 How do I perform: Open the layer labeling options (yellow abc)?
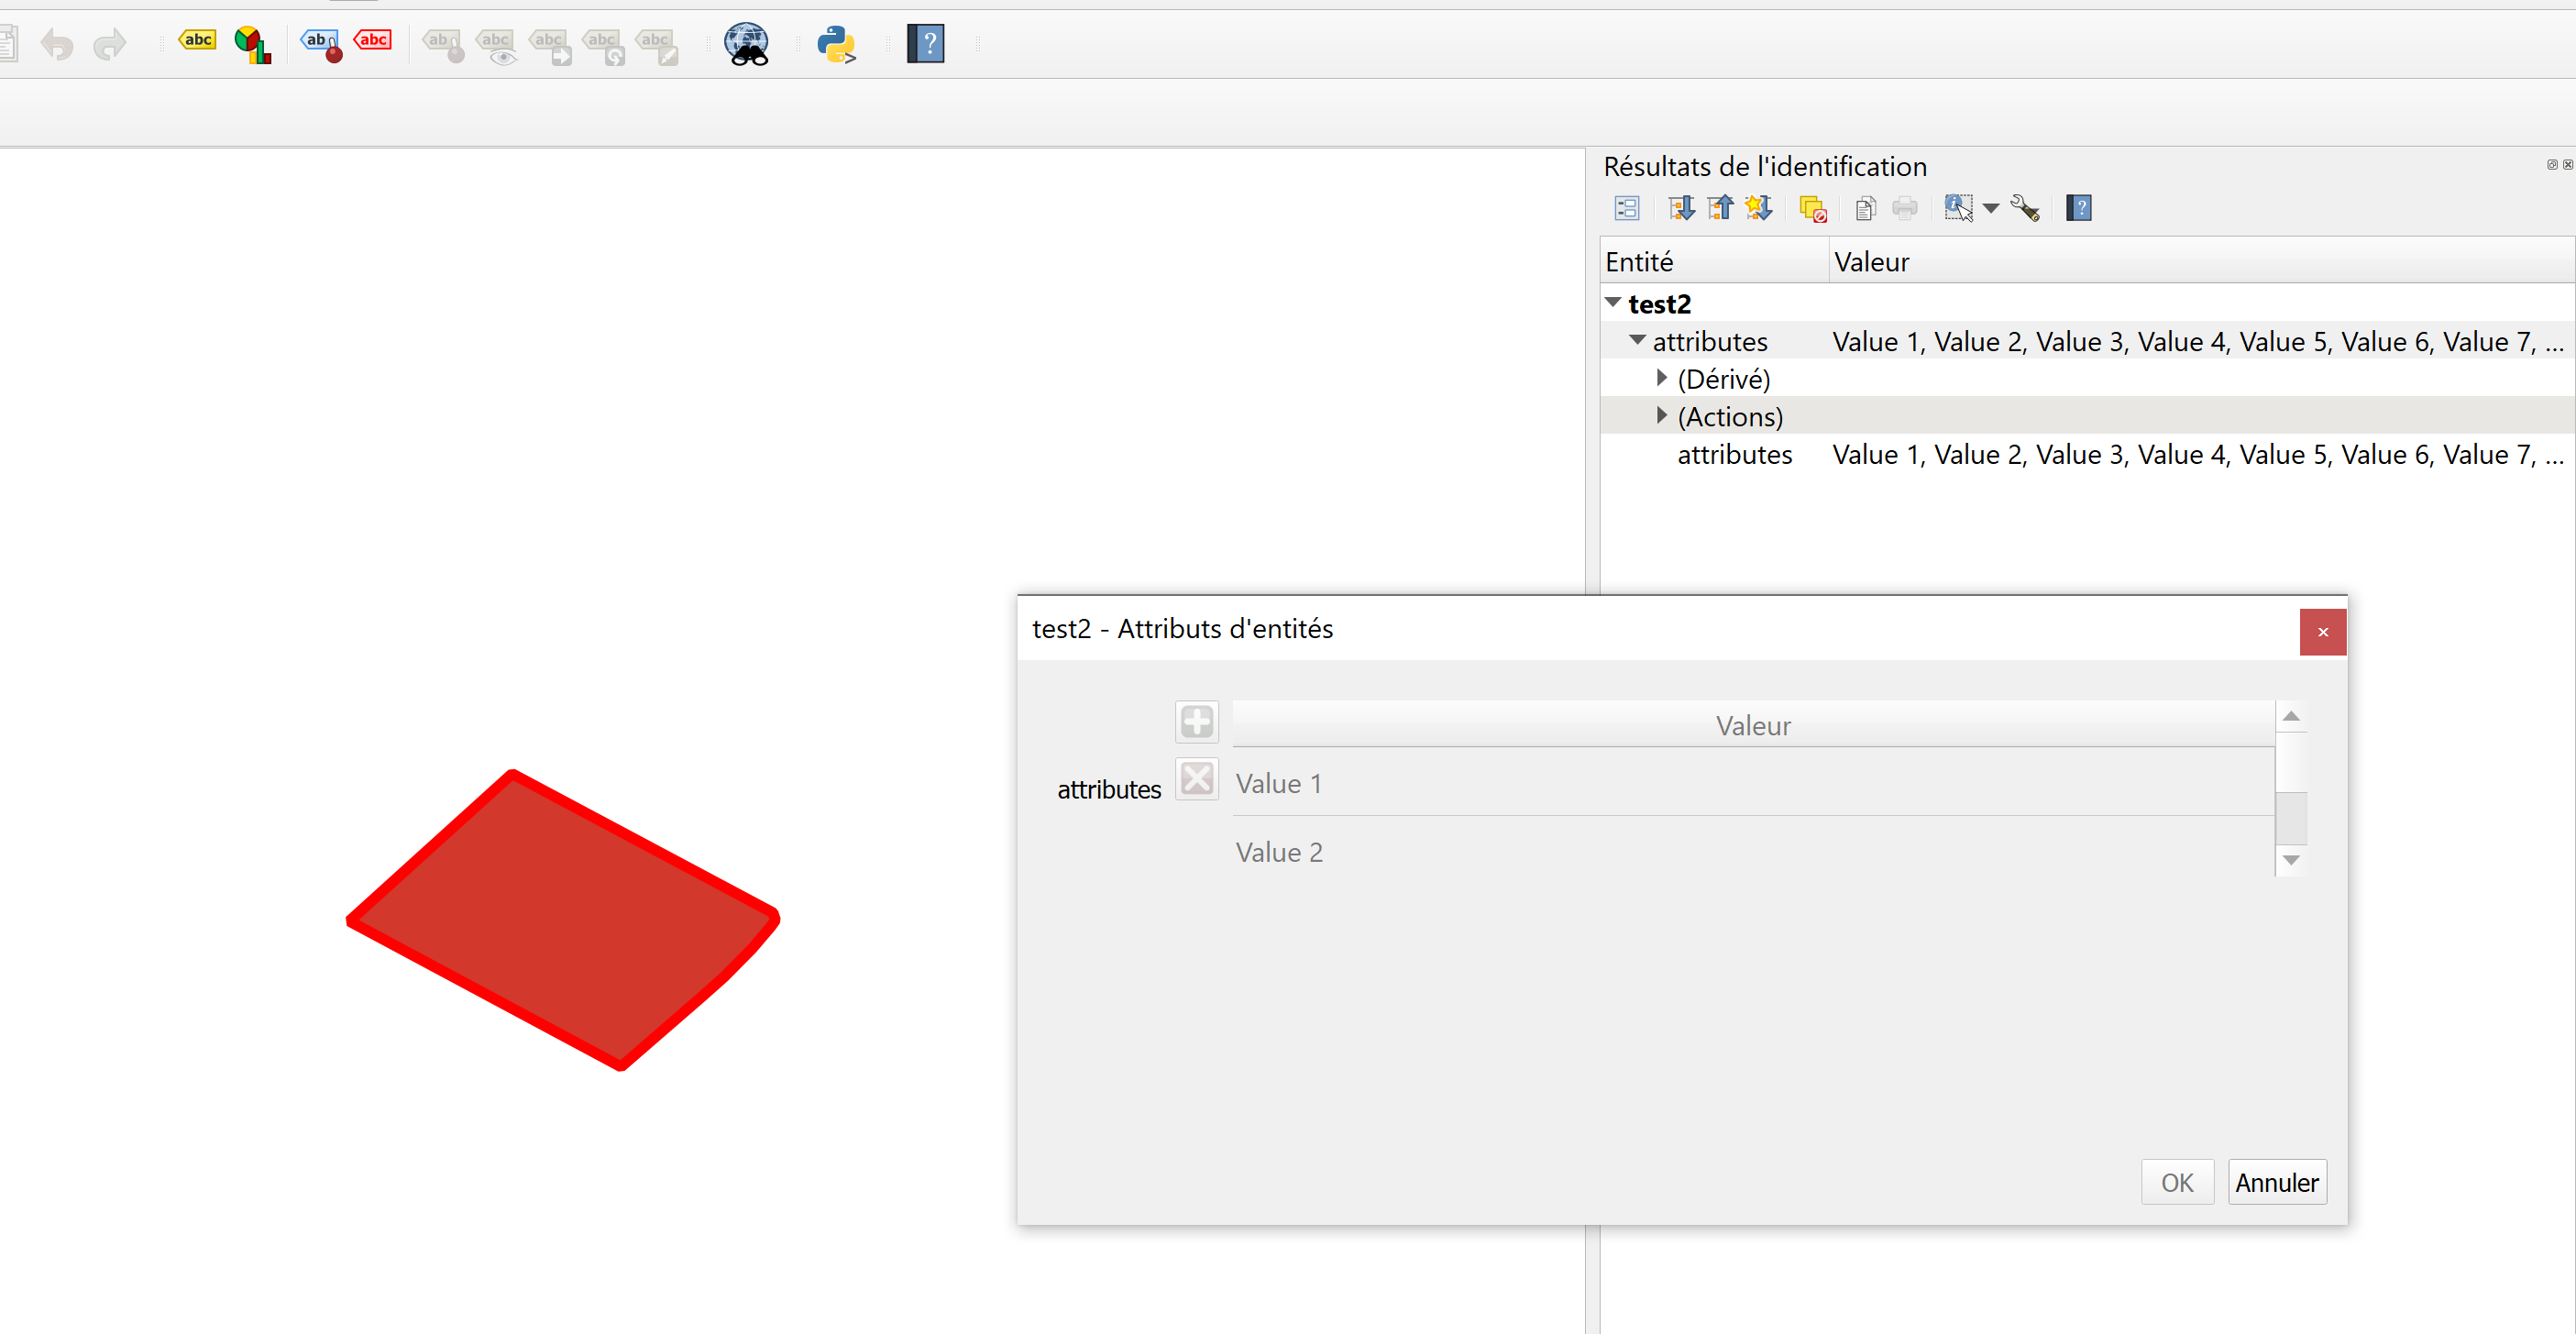click(x=197, y=41)
